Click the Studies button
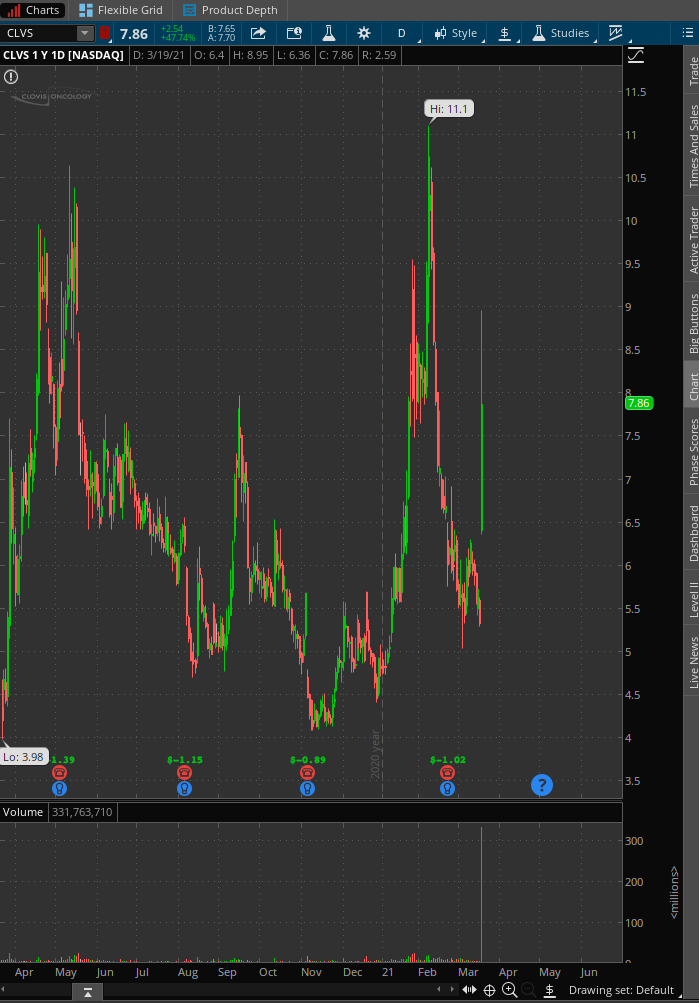 (560, 33)
